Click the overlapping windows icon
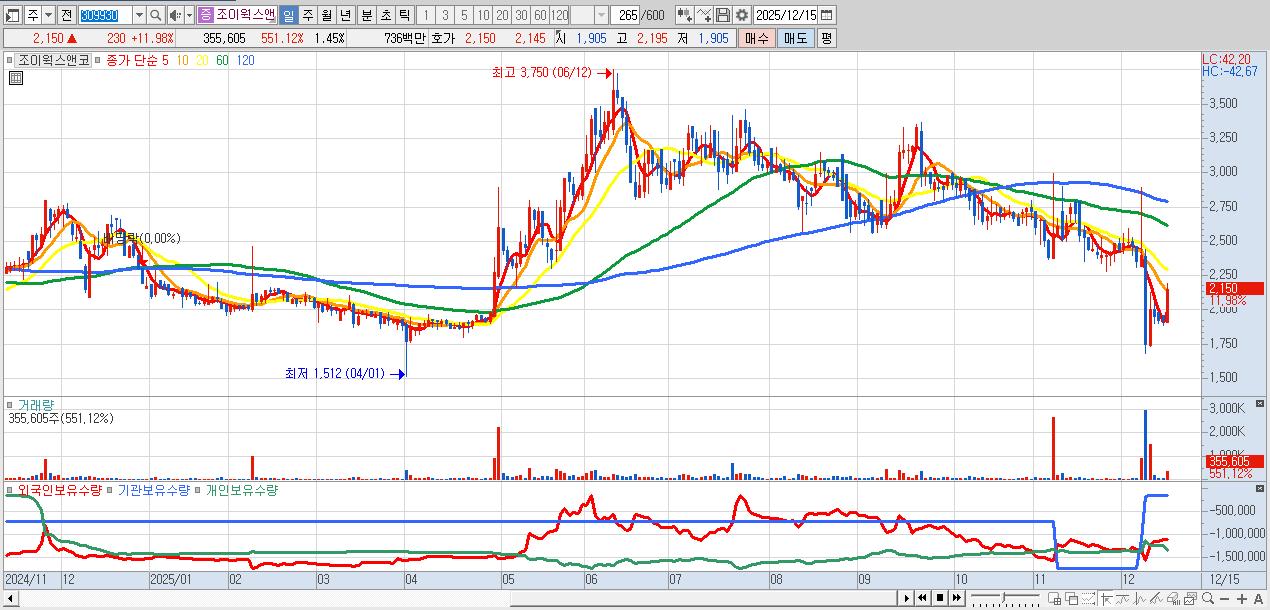This screenshot has width=1270, height=610. coord(1072,598)
